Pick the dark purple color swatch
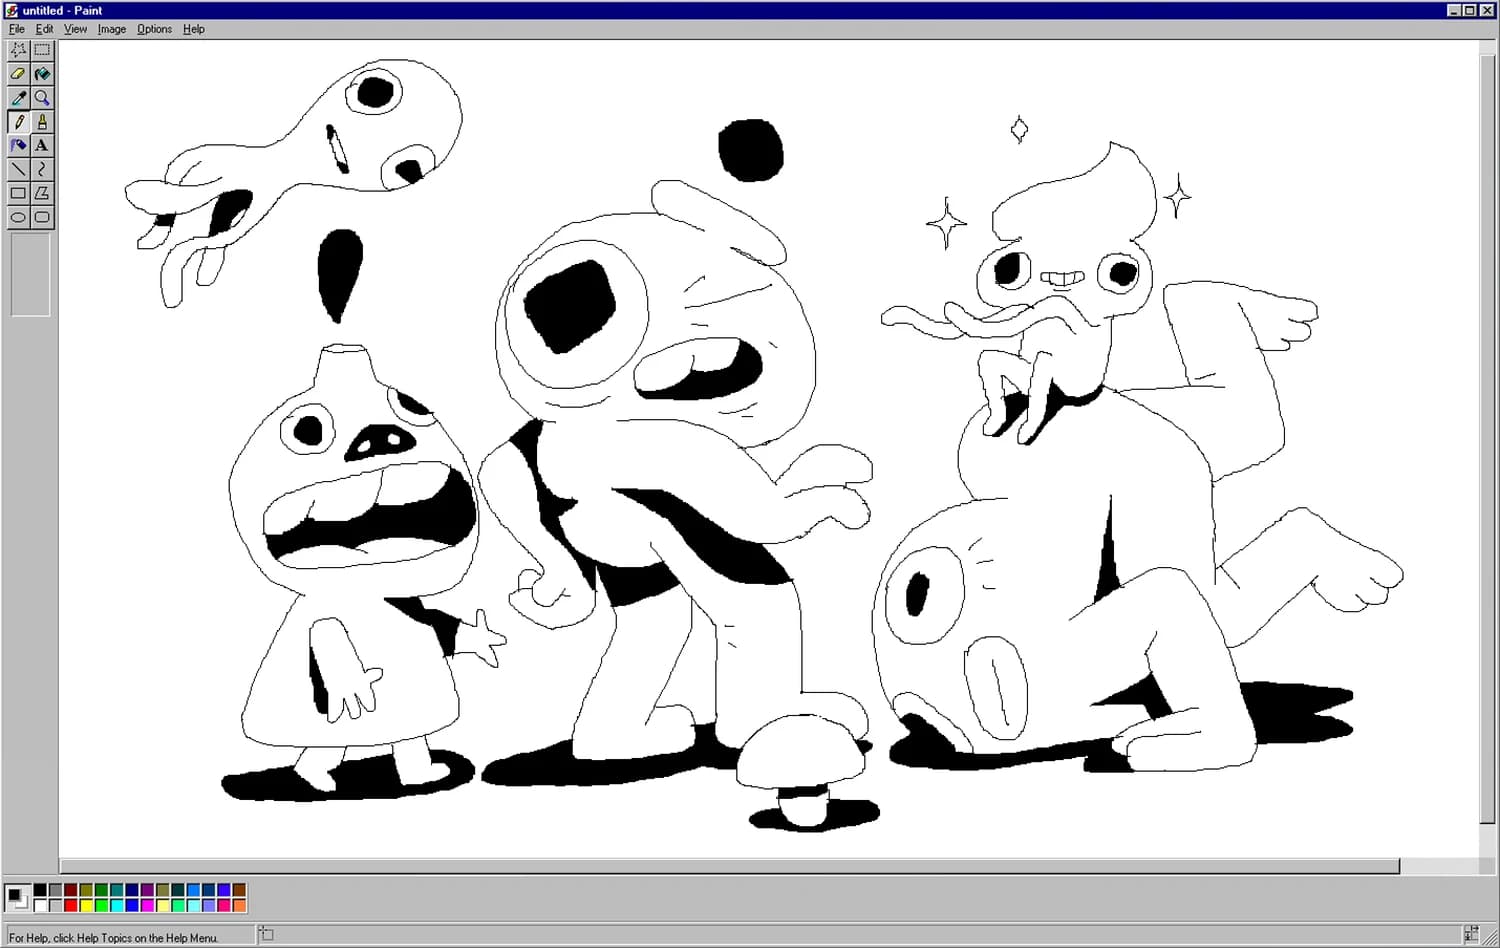 coord(147,890)
